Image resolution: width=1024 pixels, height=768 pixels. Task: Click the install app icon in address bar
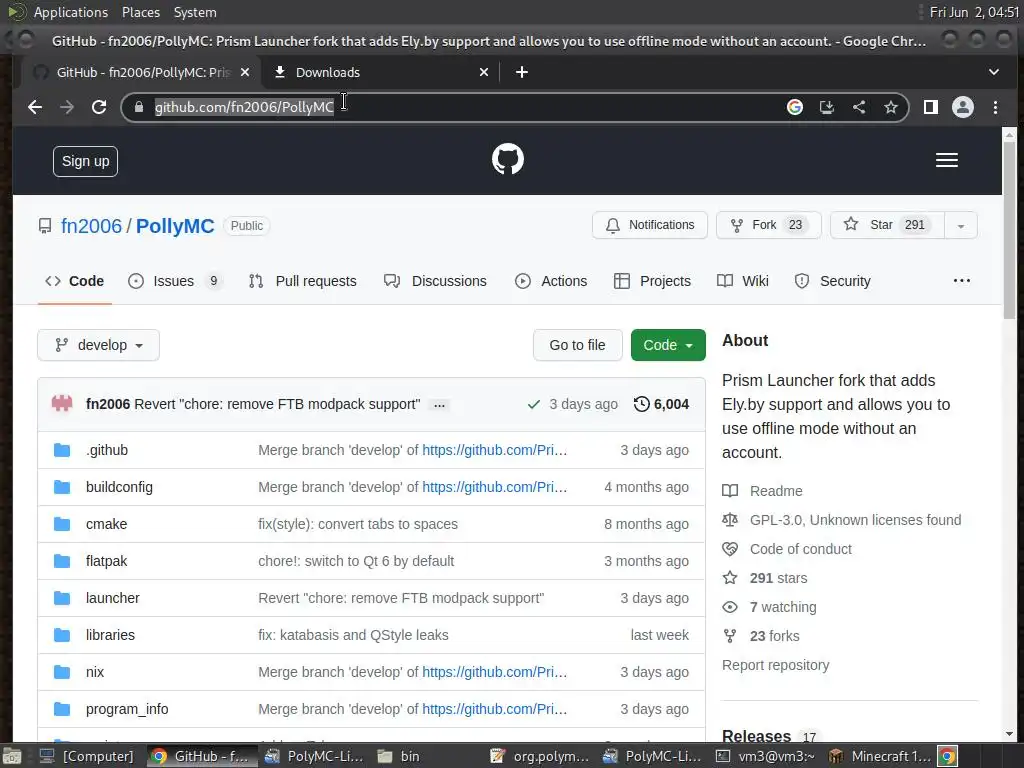[x=827, y=107]
